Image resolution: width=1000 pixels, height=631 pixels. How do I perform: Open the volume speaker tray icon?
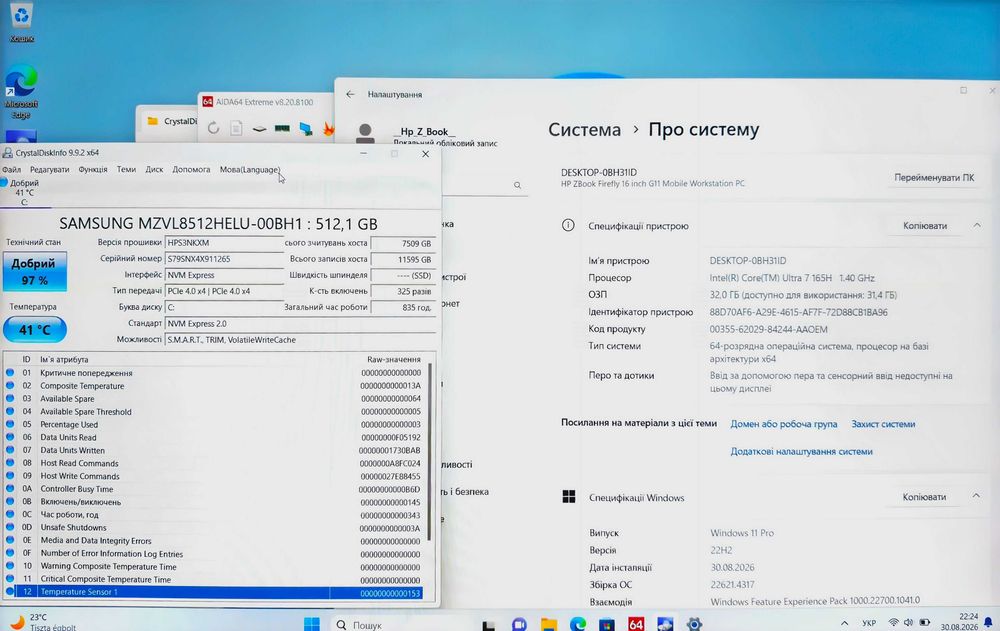(908, 622)
